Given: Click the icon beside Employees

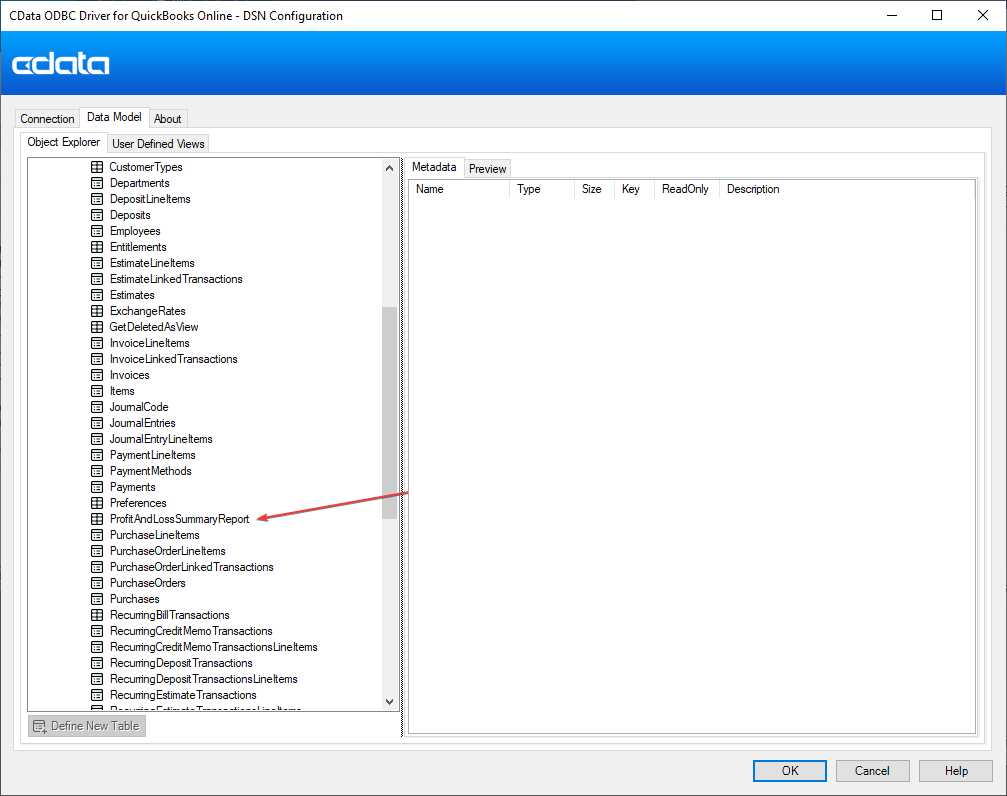Looking at the screenshot, I should point(97,231).
